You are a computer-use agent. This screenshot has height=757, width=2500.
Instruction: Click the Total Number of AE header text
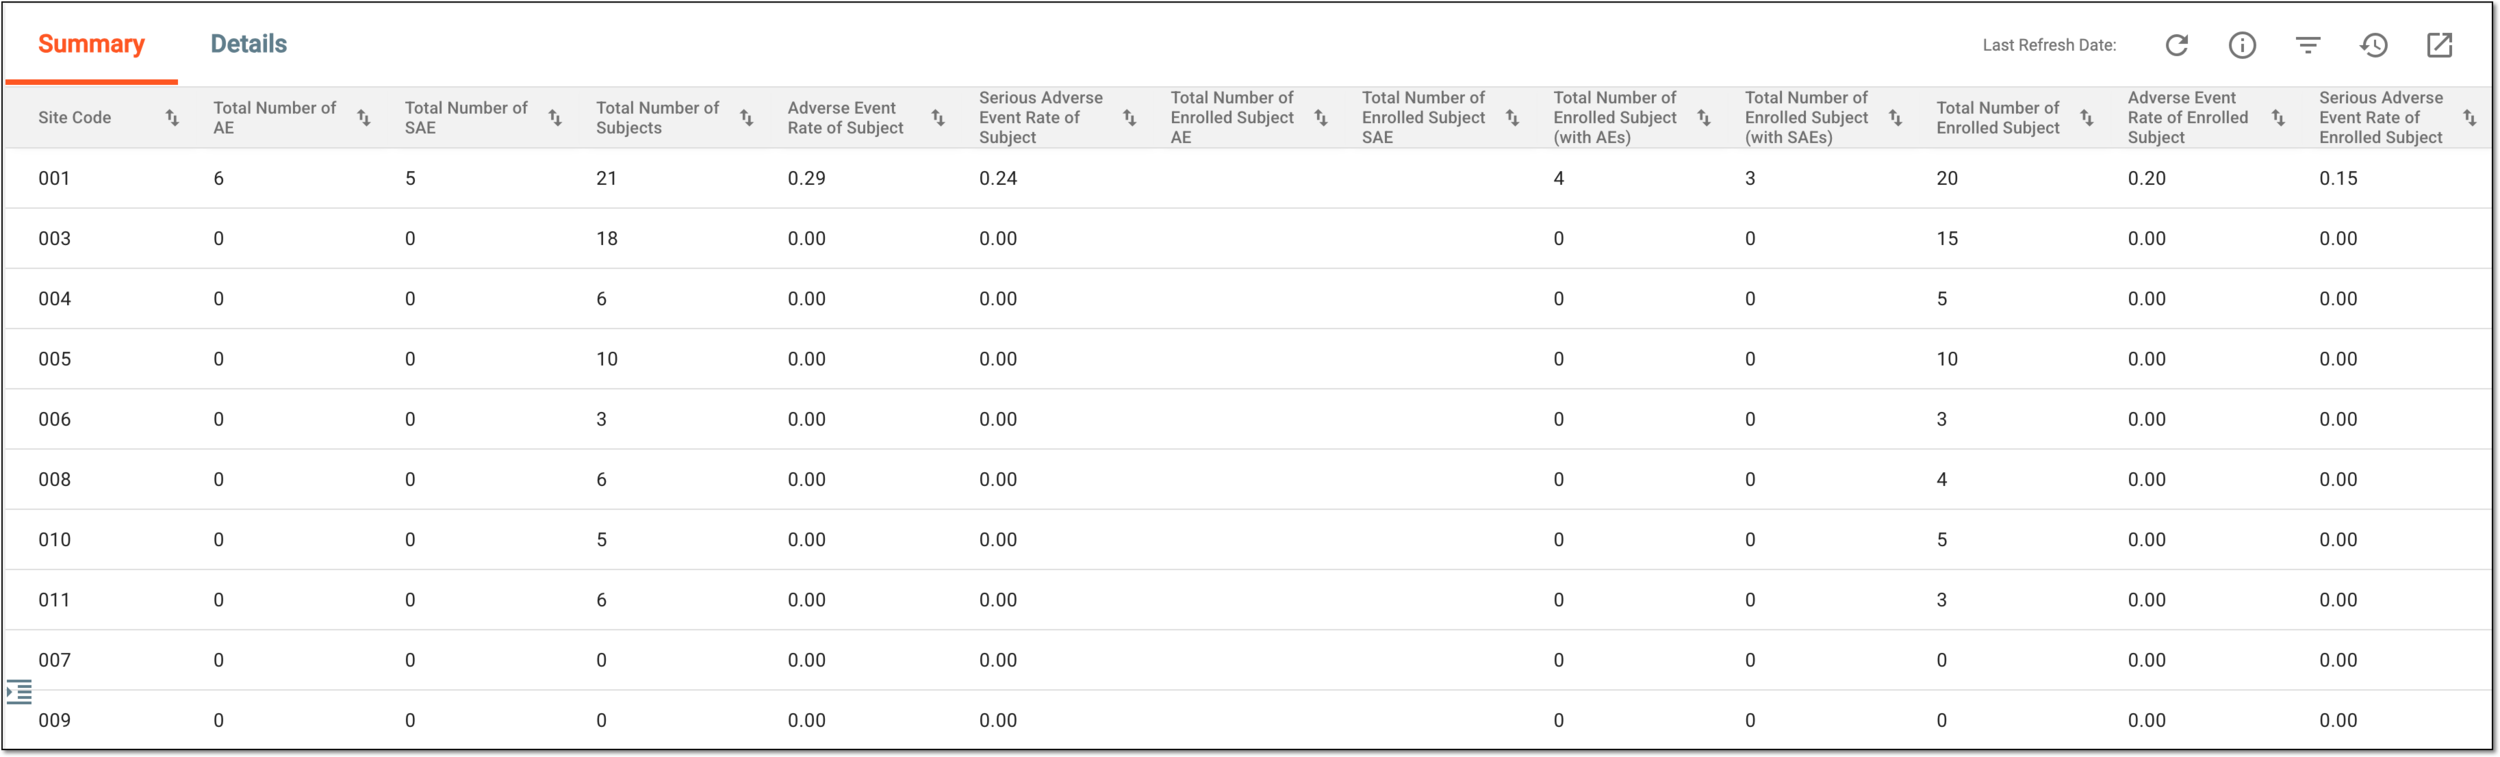click(275, 118)
